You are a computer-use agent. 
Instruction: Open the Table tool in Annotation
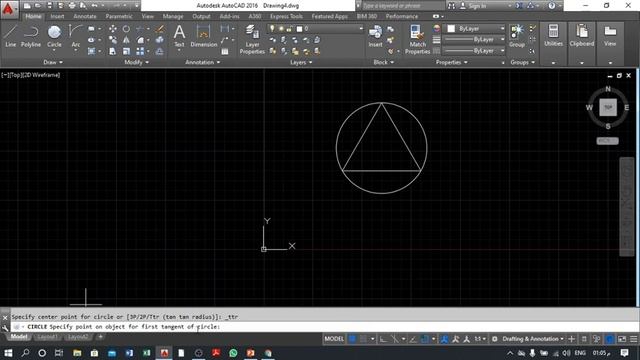(x=225, y=51)
